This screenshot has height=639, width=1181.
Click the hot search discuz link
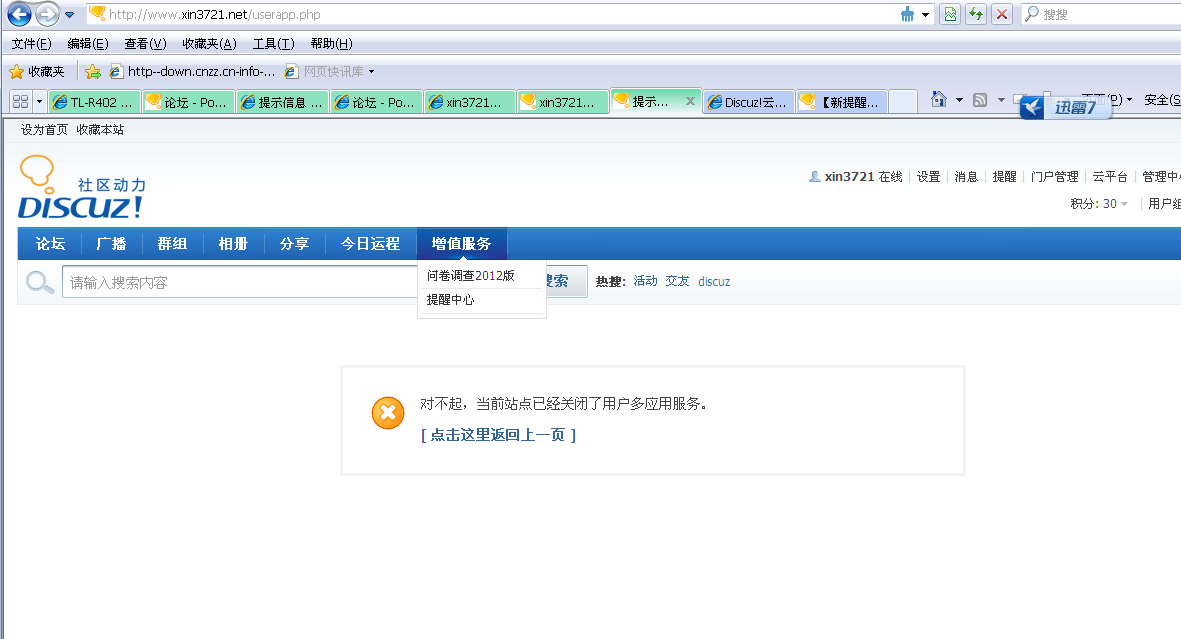[714, 281]
